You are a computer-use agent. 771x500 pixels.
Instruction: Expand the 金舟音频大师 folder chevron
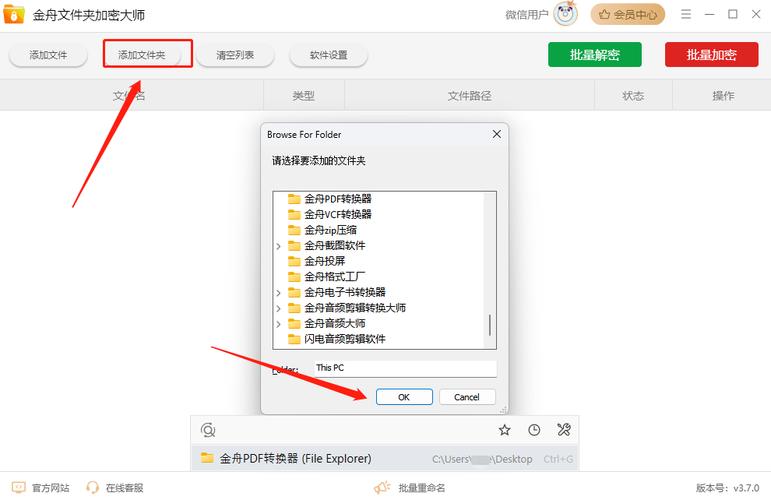click(x=278, y=324)
